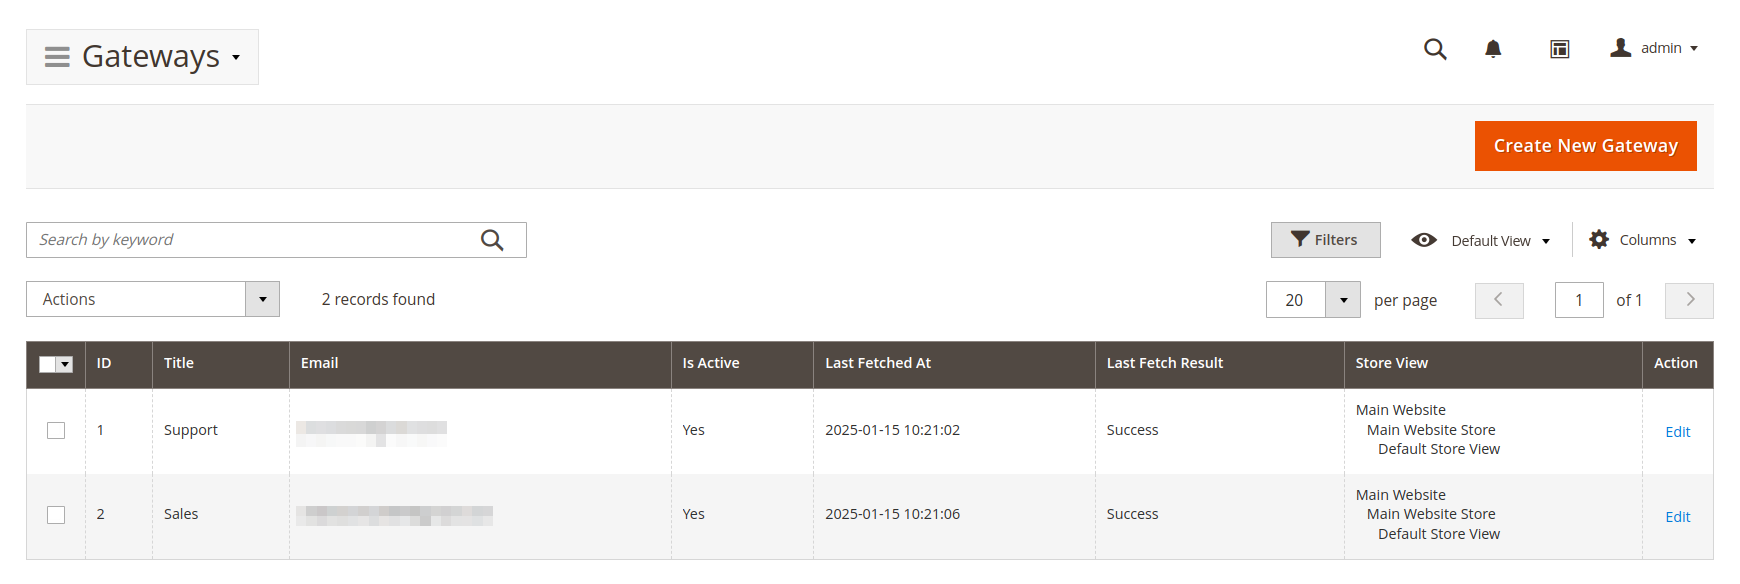Go to next page arrow

(x=1689, y=300)
